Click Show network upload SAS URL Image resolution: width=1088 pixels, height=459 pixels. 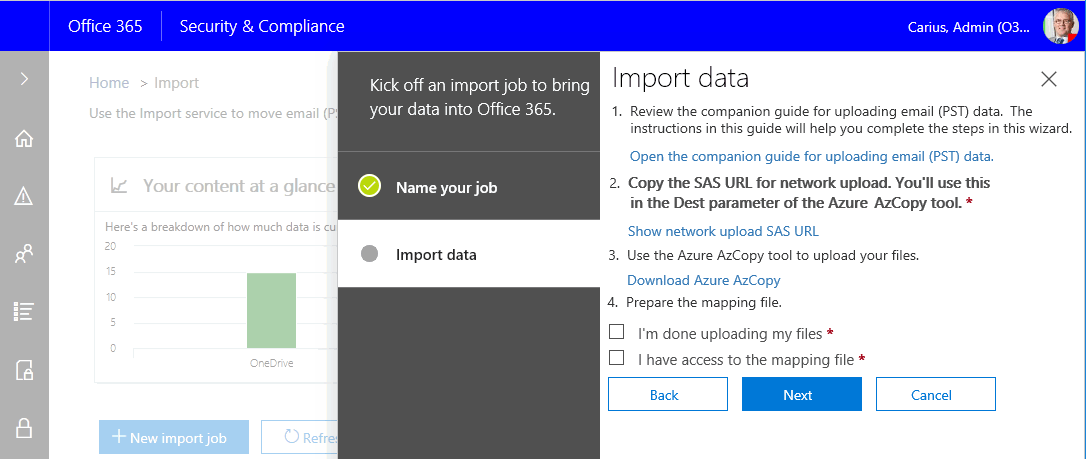pos(723,232)
